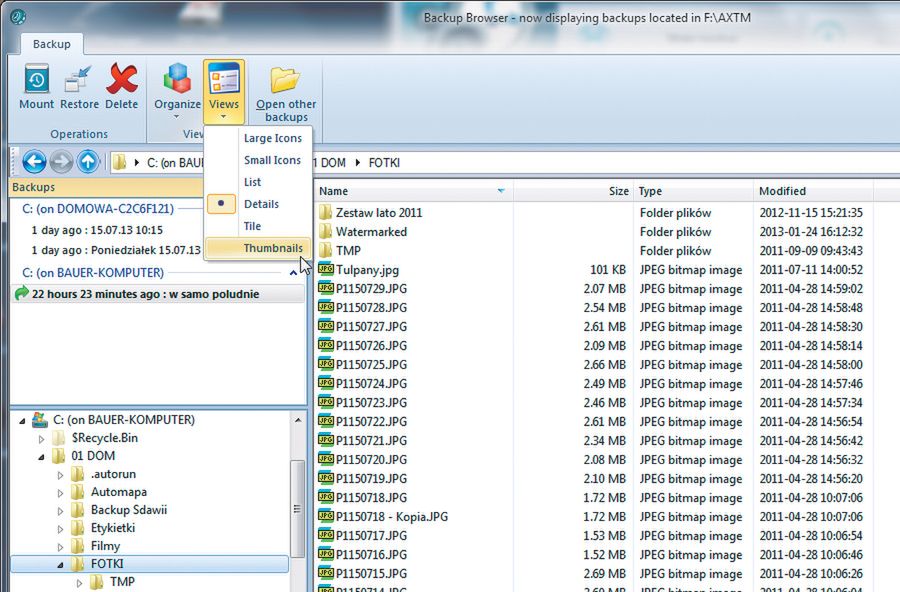Click the forward navigation arrow
This screenshot has height=592, width=900.
61,162
